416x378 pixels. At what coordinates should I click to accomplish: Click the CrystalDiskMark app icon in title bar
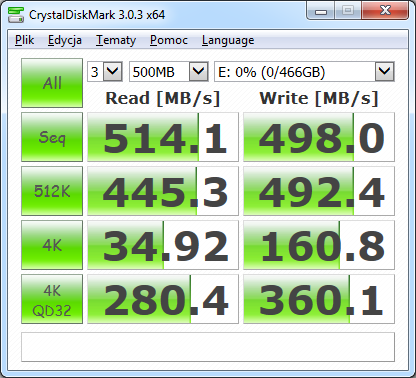point(16,15)
